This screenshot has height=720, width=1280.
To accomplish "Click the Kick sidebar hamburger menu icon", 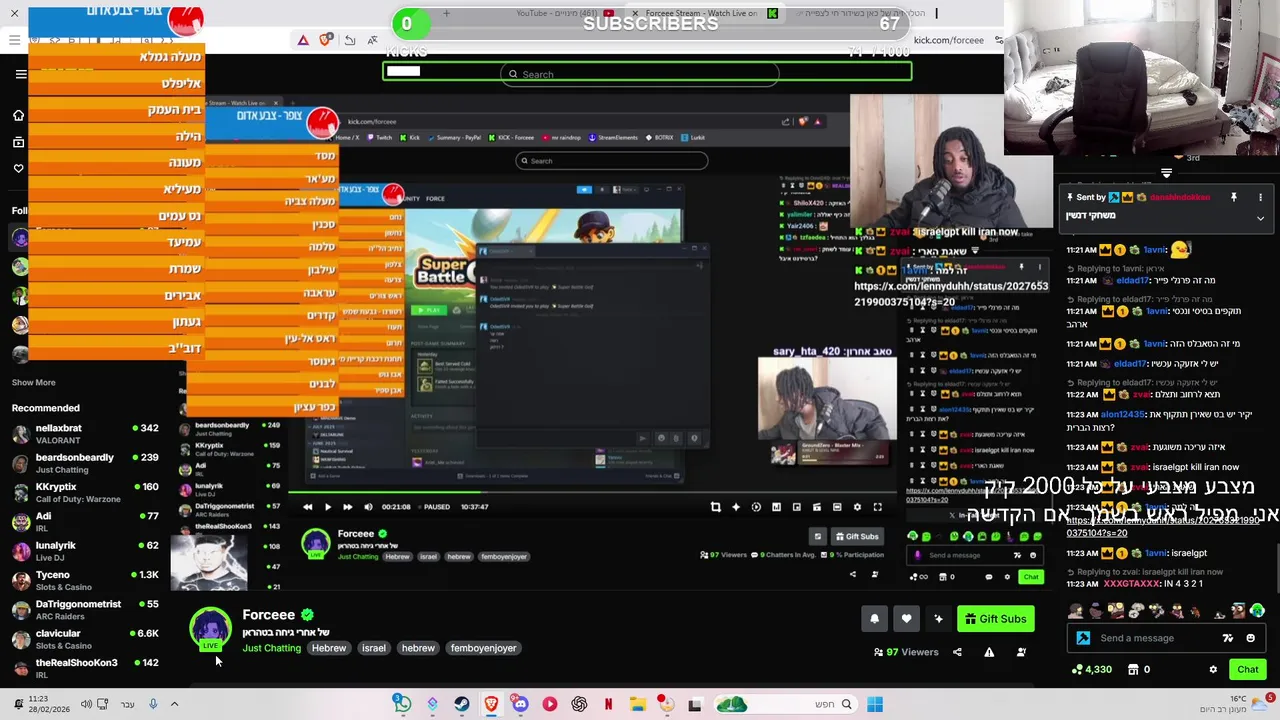I will [21, 74].
